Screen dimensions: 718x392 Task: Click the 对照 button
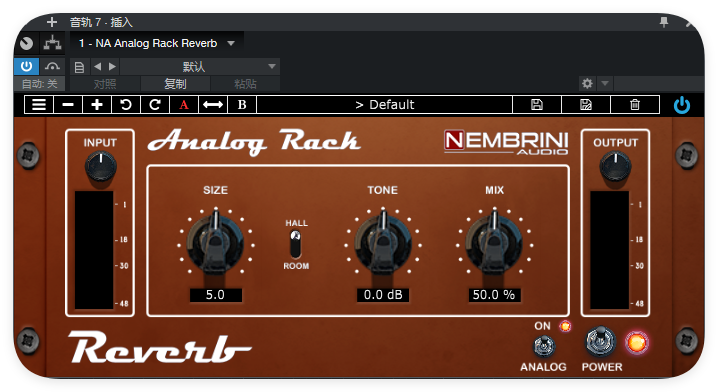coord(105,84)
